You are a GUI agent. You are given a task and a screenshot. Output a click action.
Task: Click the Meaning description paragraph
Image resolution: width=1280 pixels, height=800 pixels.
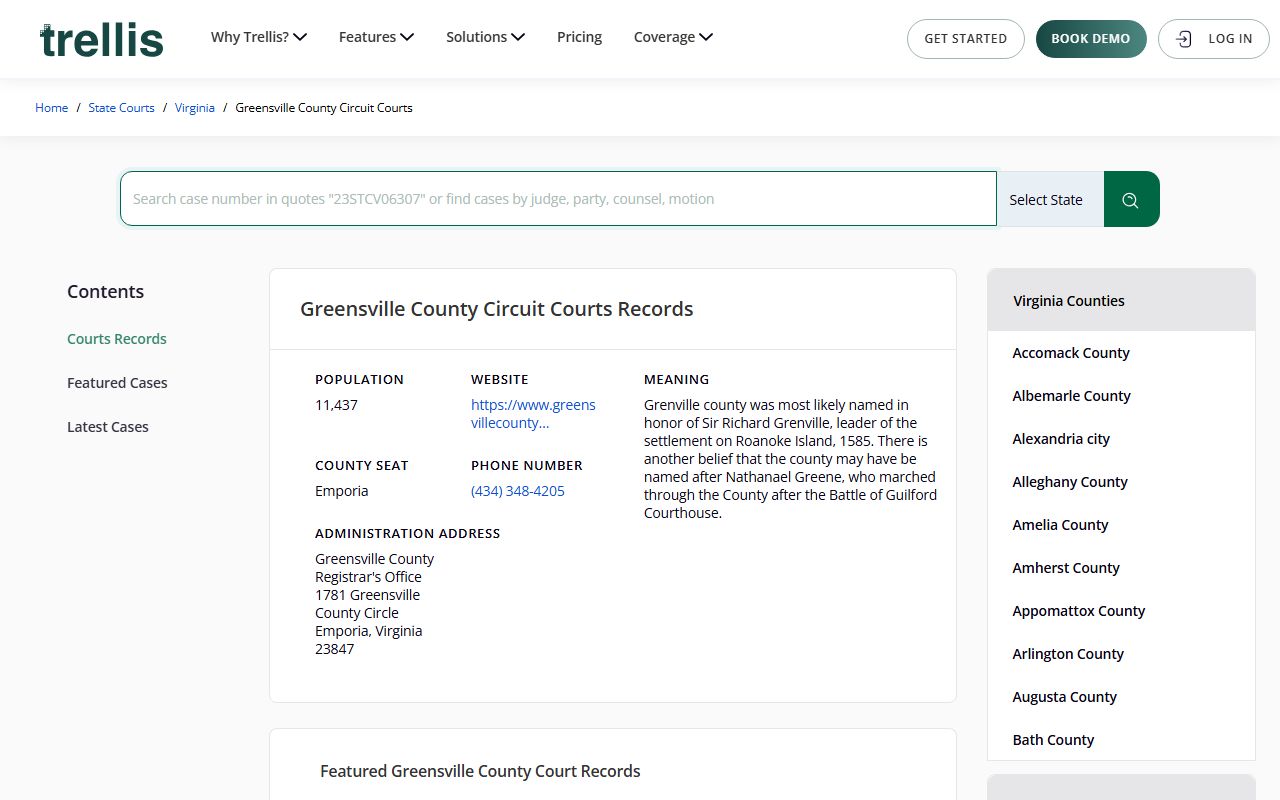(790, 459)
